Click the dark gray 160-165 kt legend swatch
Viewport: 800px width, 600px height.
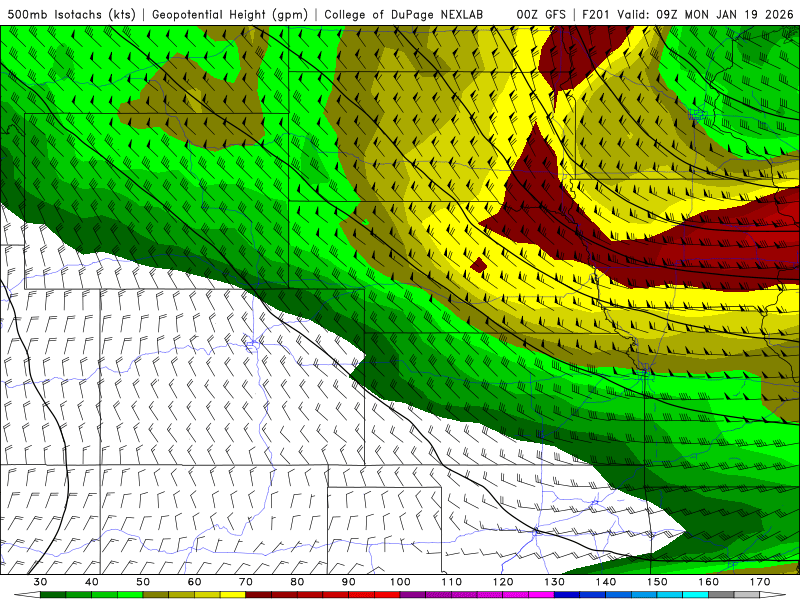point(721,595)
